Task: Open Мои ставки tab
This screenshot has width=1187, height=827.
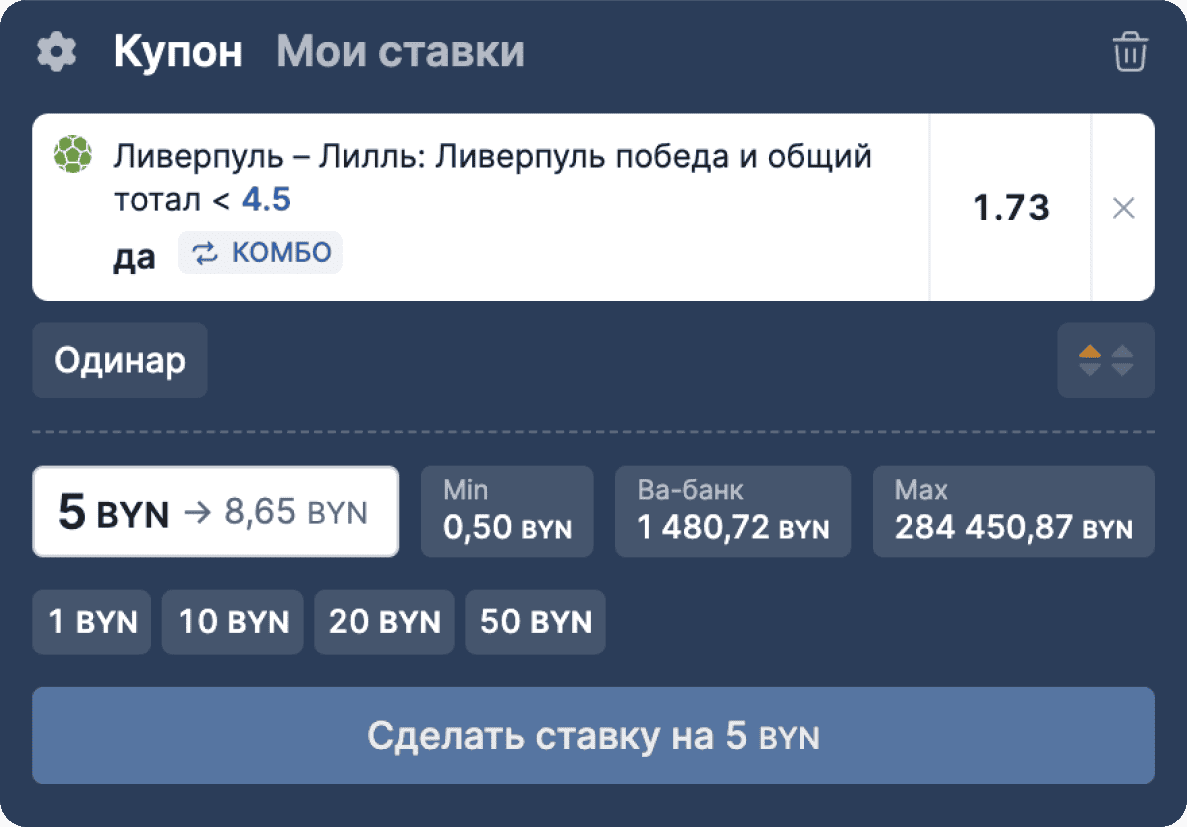Action: [400, 52]
